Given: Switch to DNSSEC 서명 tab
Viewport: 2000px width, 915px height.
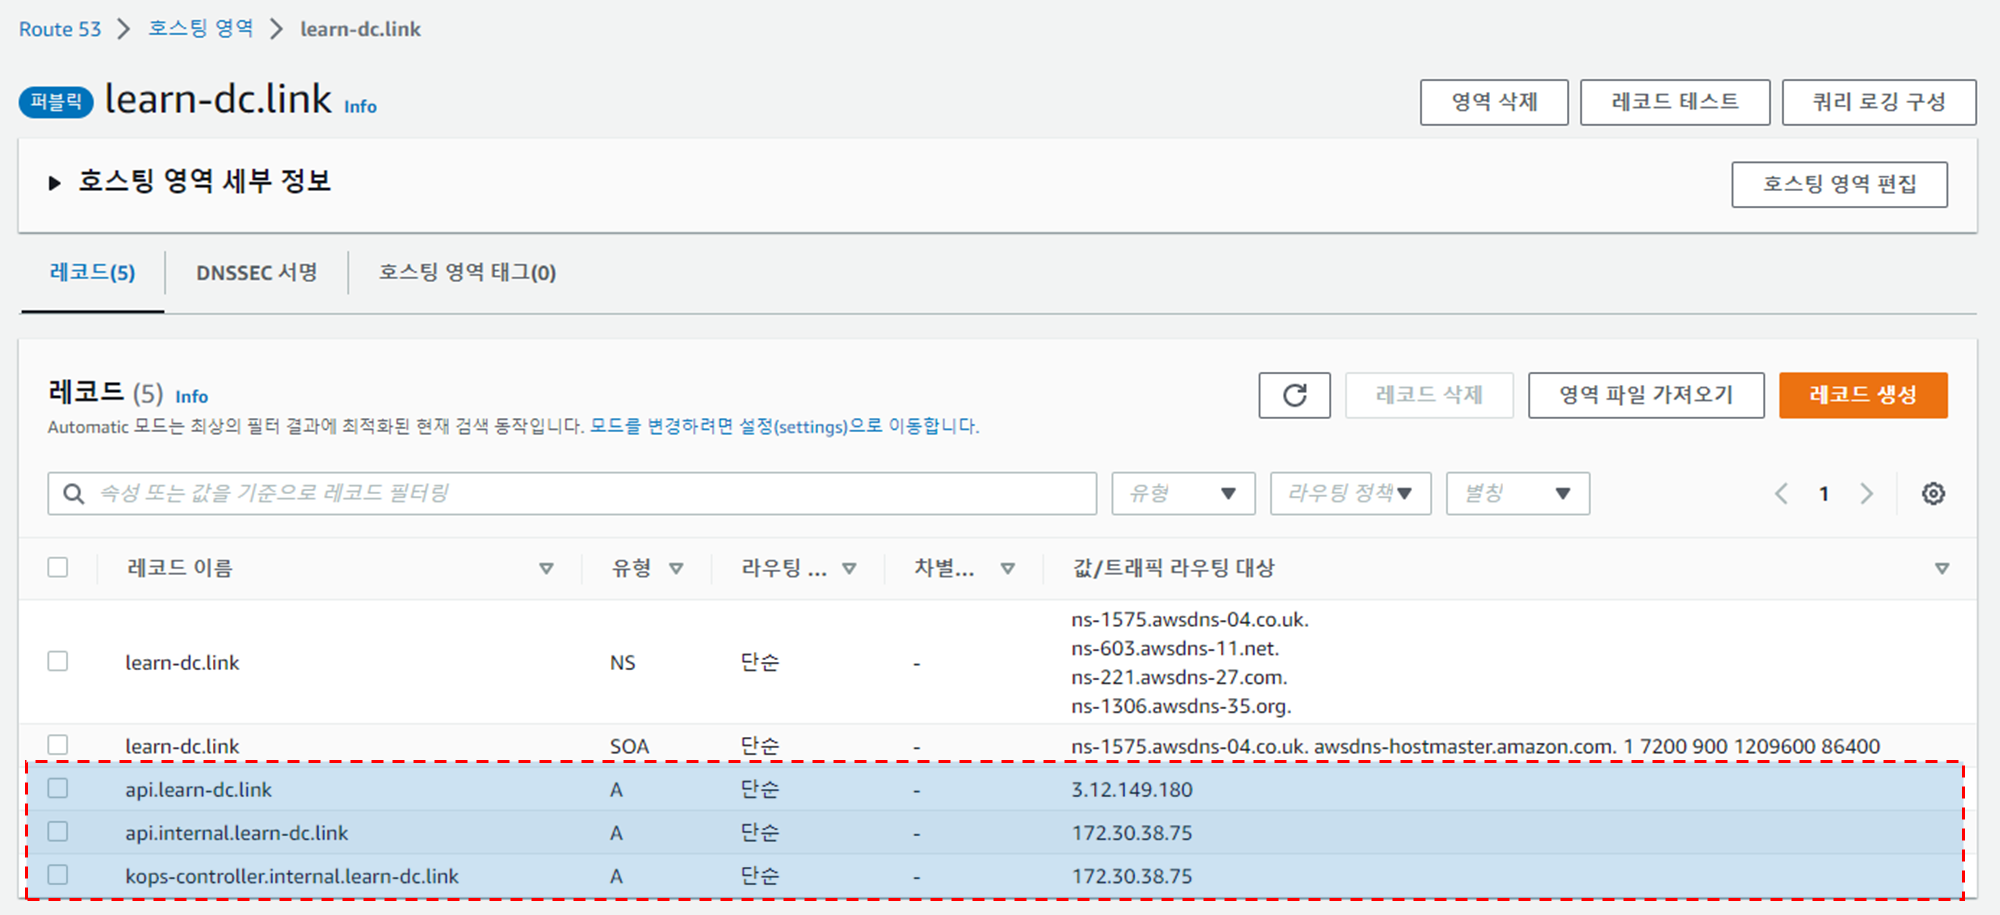Looking at the screenshot, I should pos(256,273).
